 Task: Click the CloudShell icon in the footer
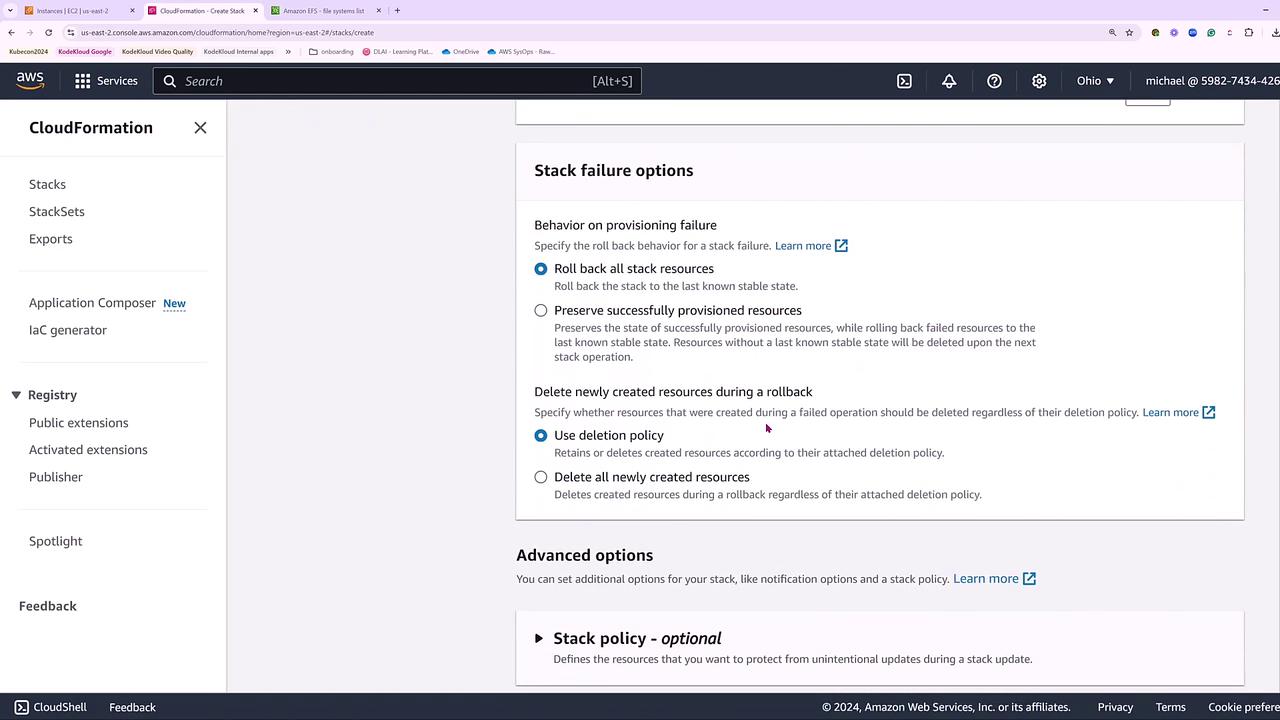pyautogui.click(x=21, y=707)
